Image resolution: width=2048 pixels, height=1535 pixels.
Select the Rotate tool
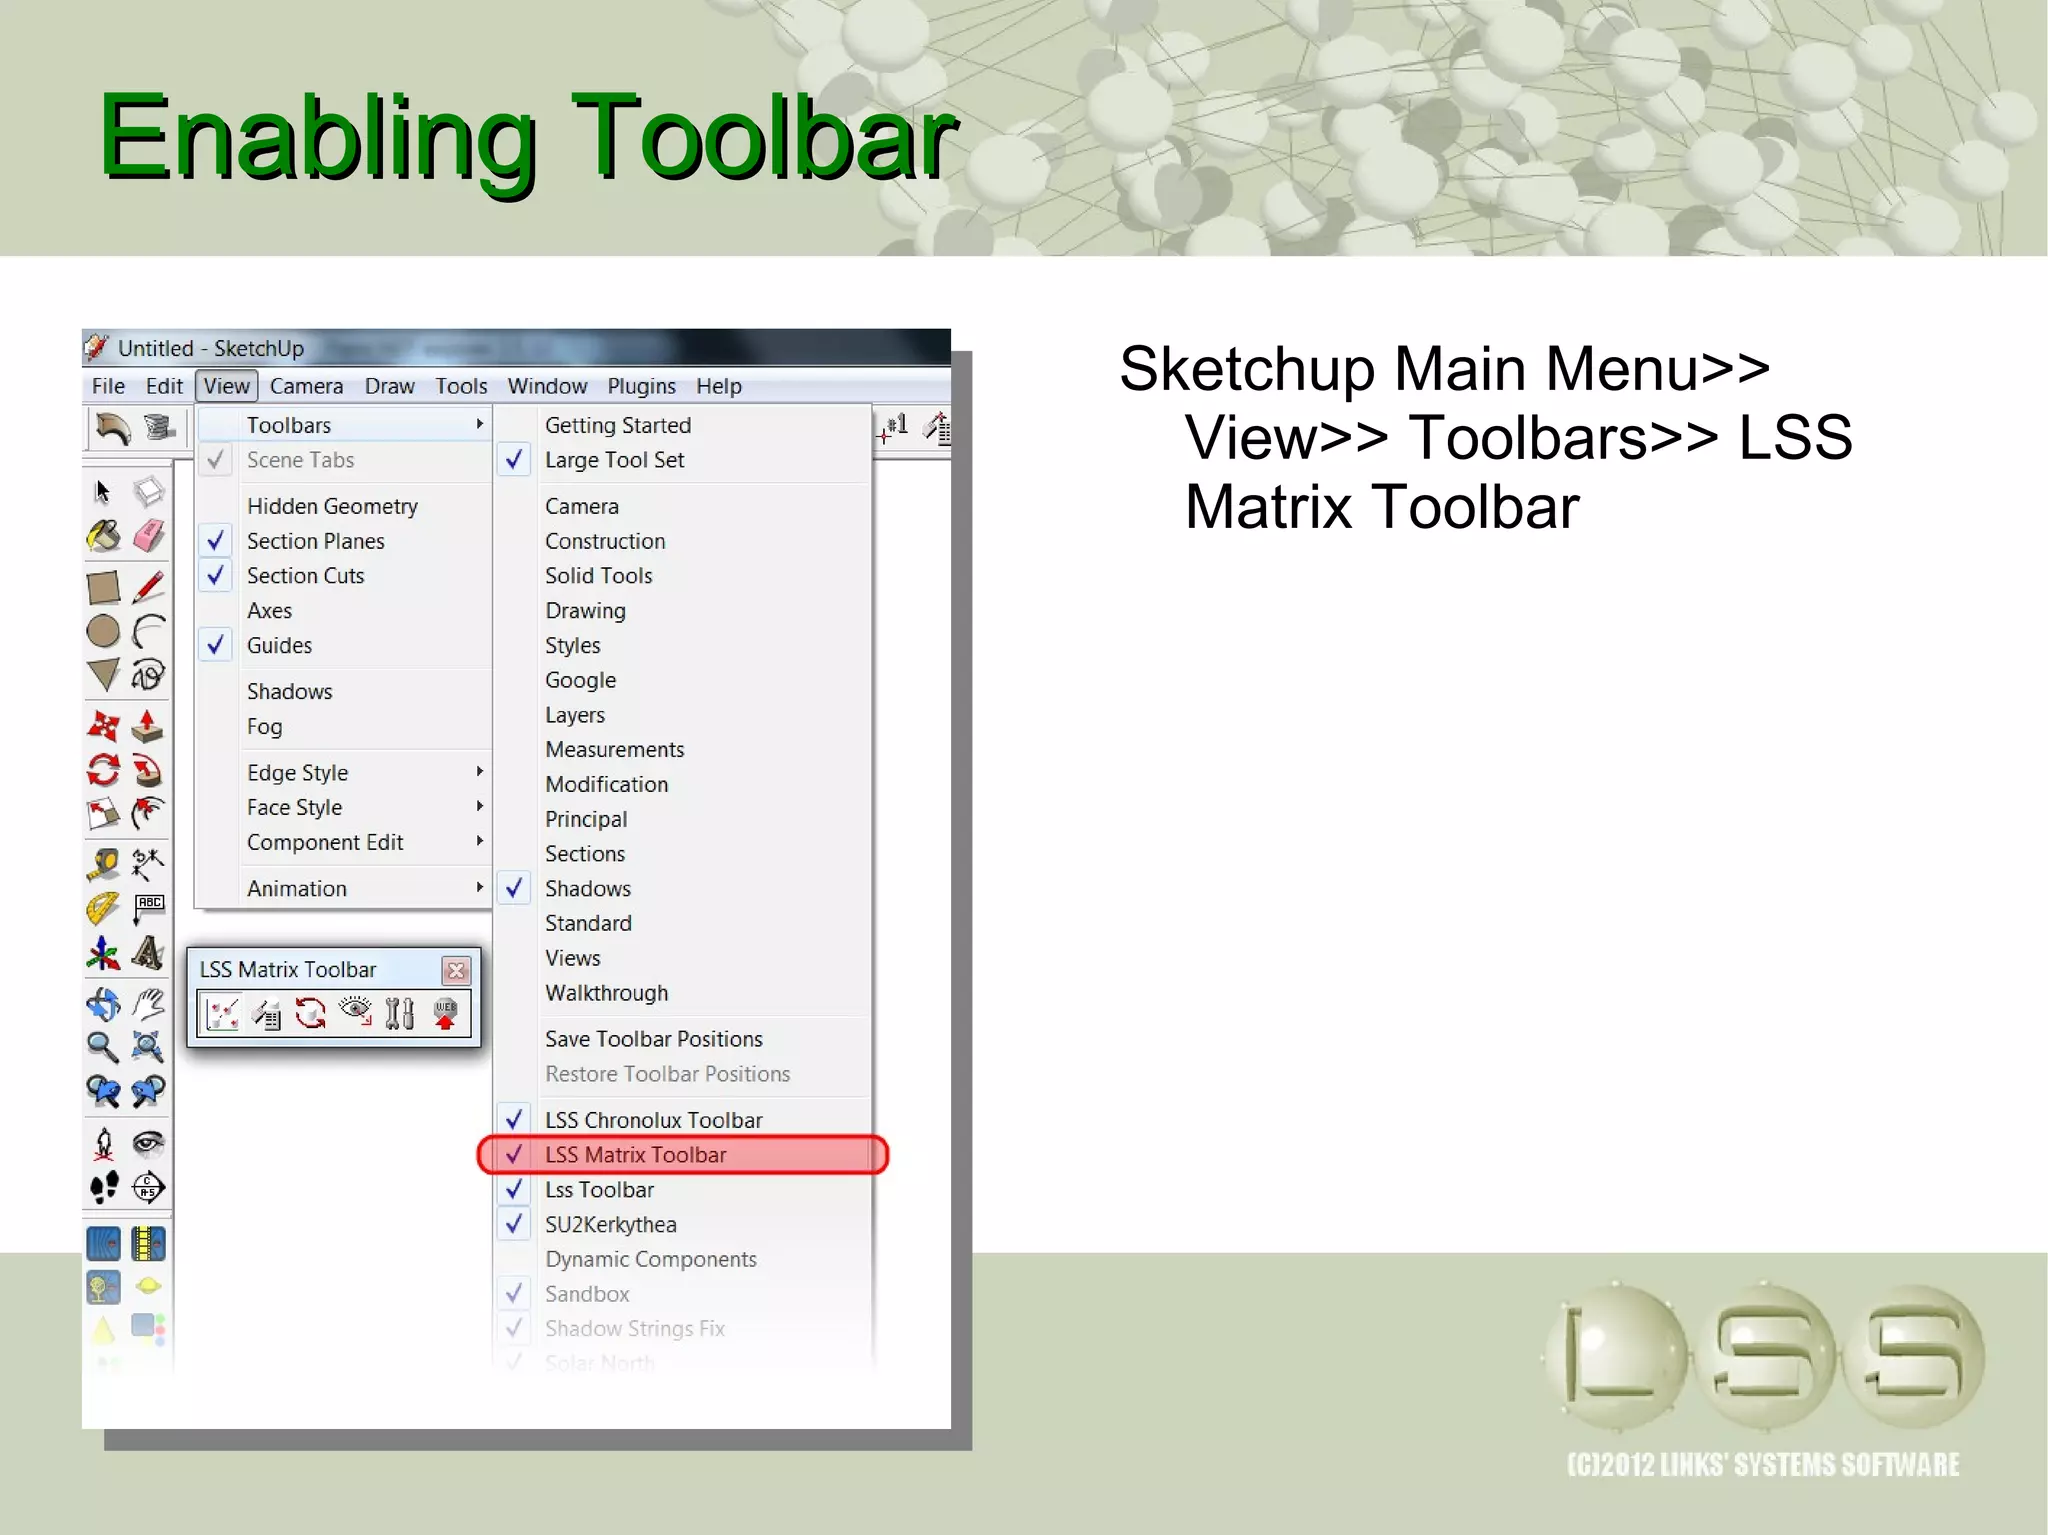tap(103, 771)
